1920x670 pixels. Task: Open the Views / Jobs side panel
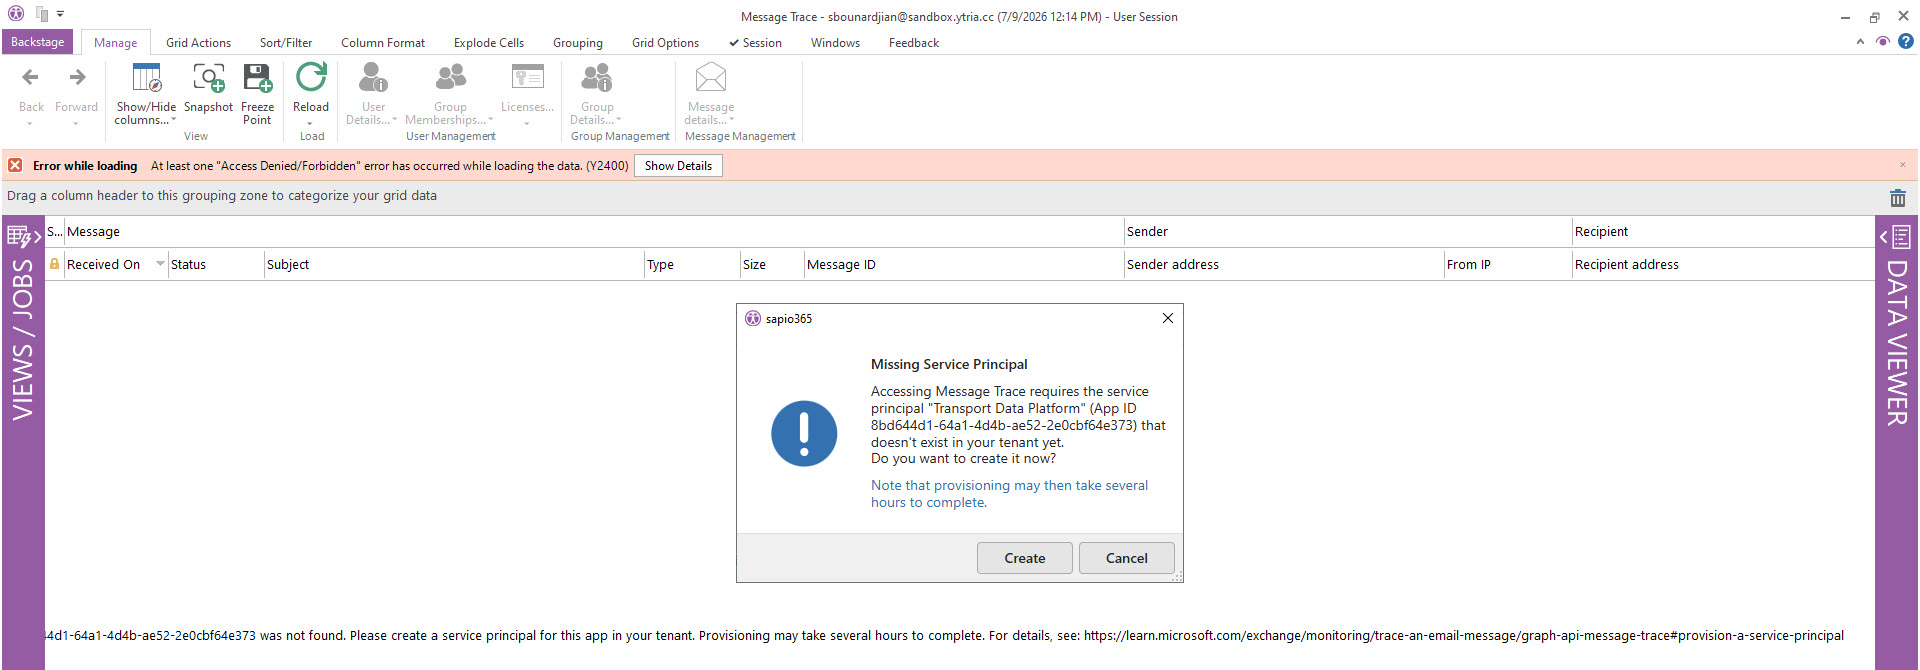22,340
